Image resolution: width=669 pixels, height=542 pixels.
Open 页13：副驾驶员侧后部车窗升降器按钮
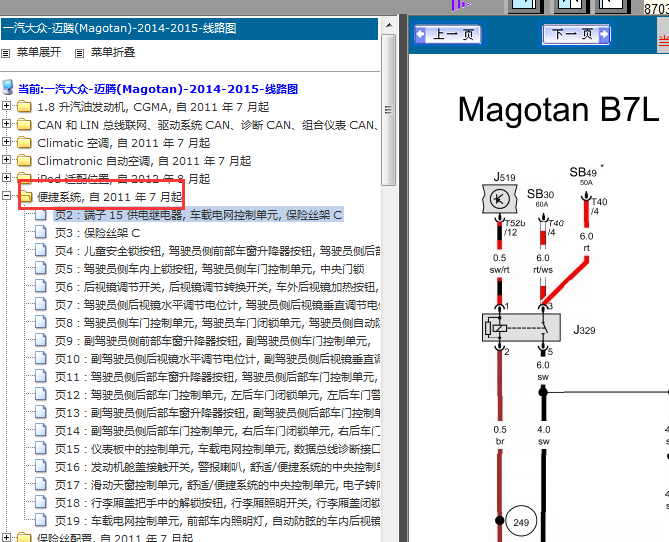point(217,413)
